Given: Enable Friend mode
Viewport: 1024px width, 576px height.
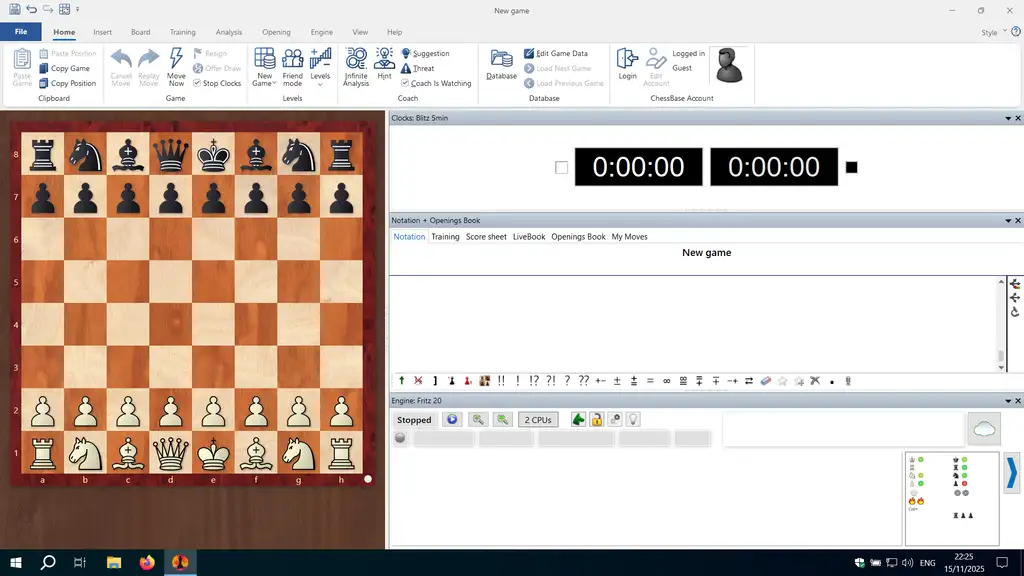Looking at the screenshot, I should click(x=292, y=66).
